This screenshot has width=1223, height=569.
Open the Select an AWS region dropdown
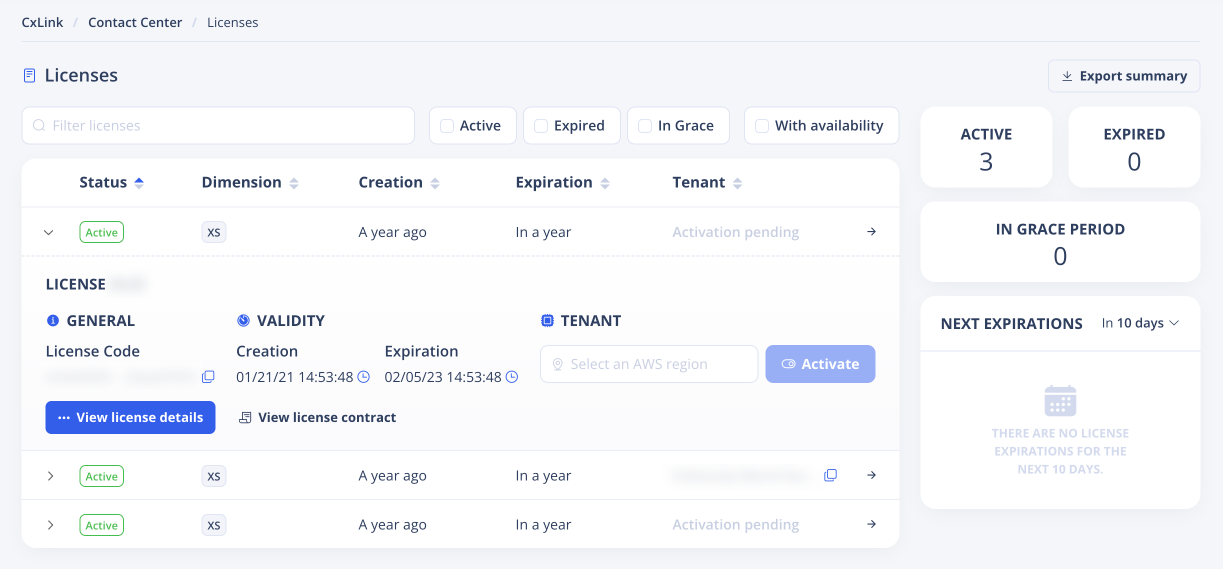point(649,364)
